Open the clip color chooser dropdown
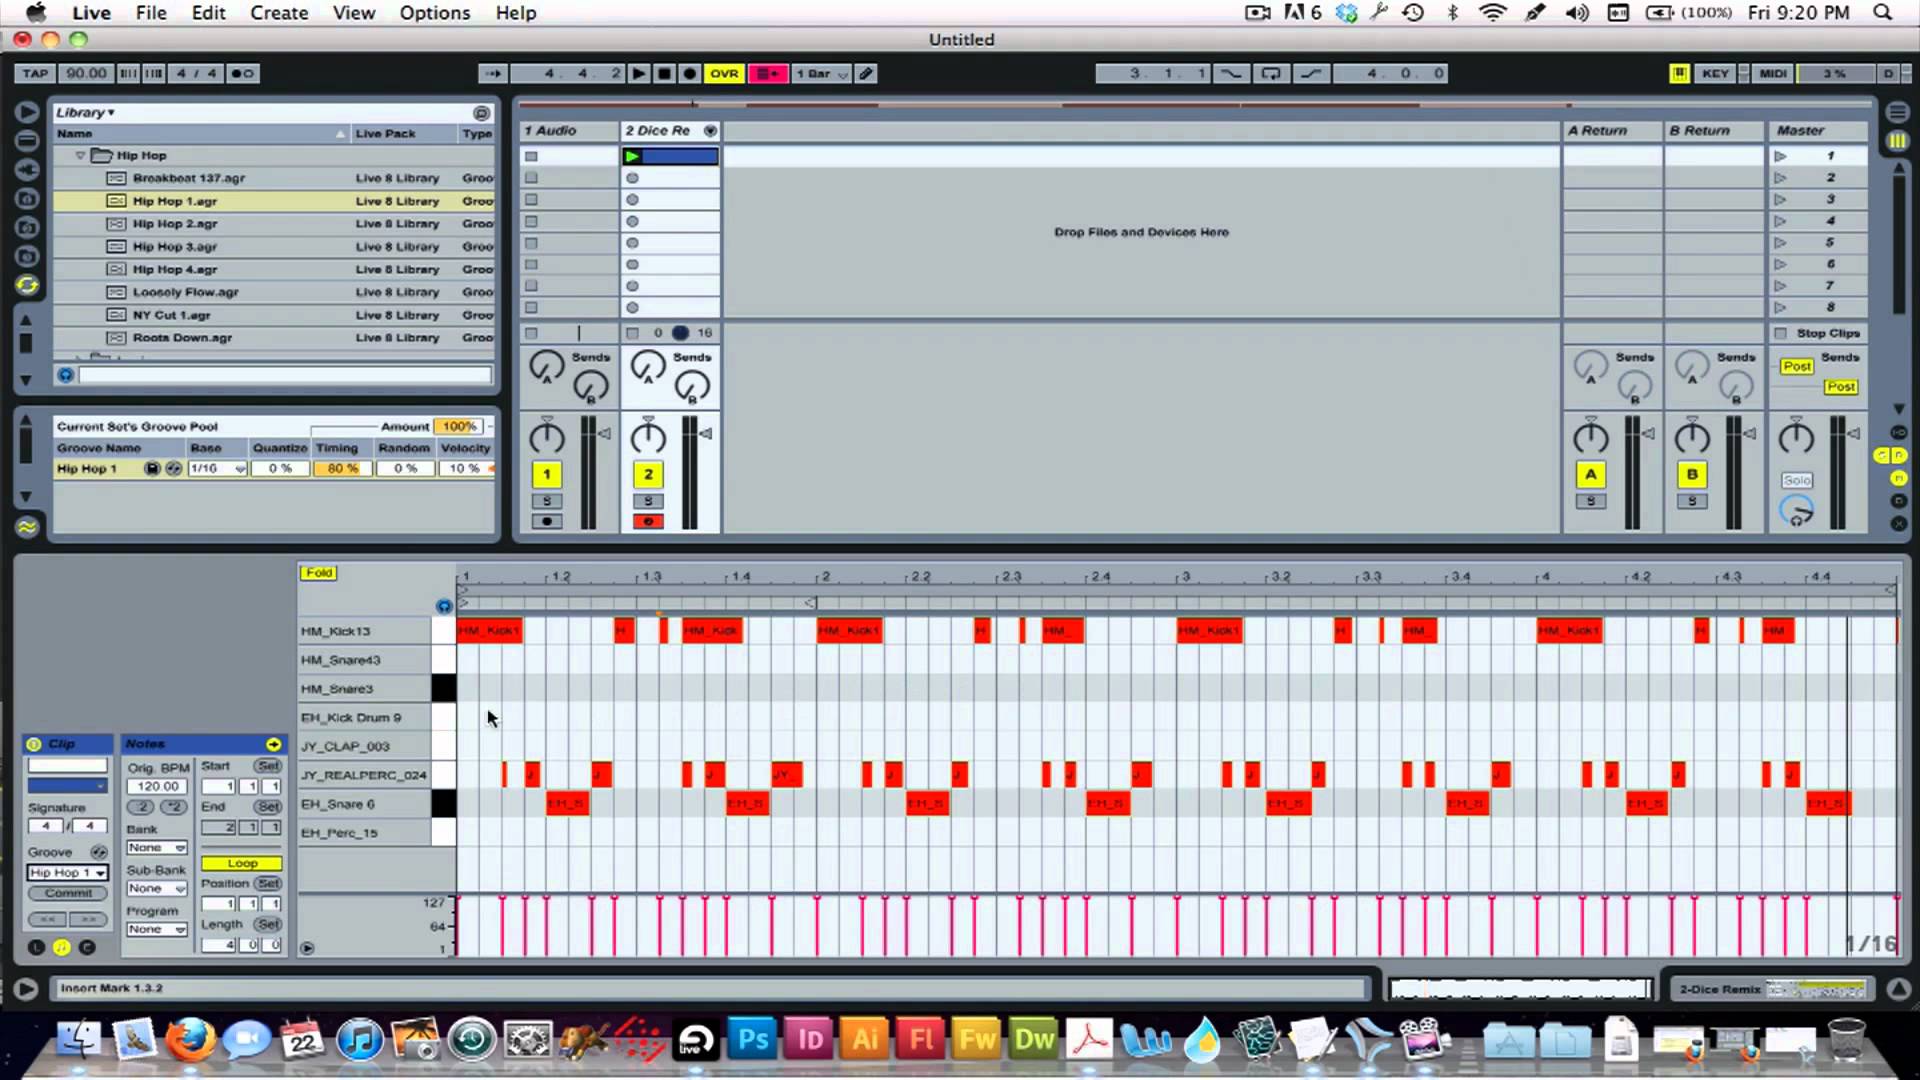This screenshot has width=1920, height=1080. [67, 787]
